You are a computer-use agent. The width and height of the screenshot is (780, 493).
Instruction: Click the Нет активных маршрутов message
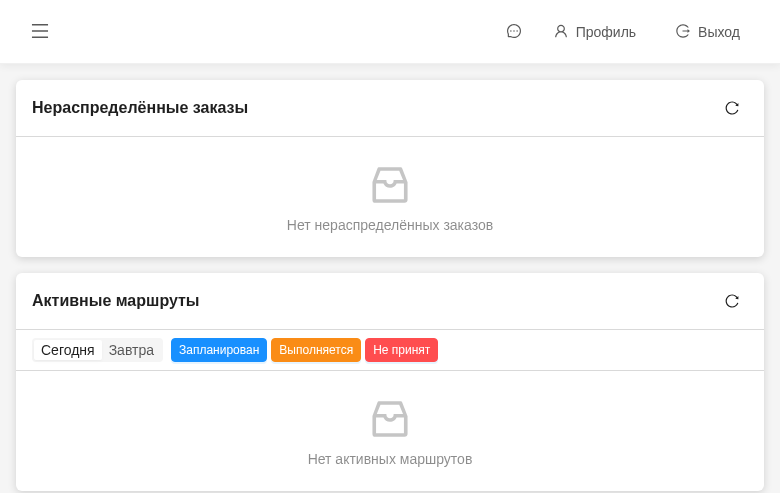(x=390, y=459)
